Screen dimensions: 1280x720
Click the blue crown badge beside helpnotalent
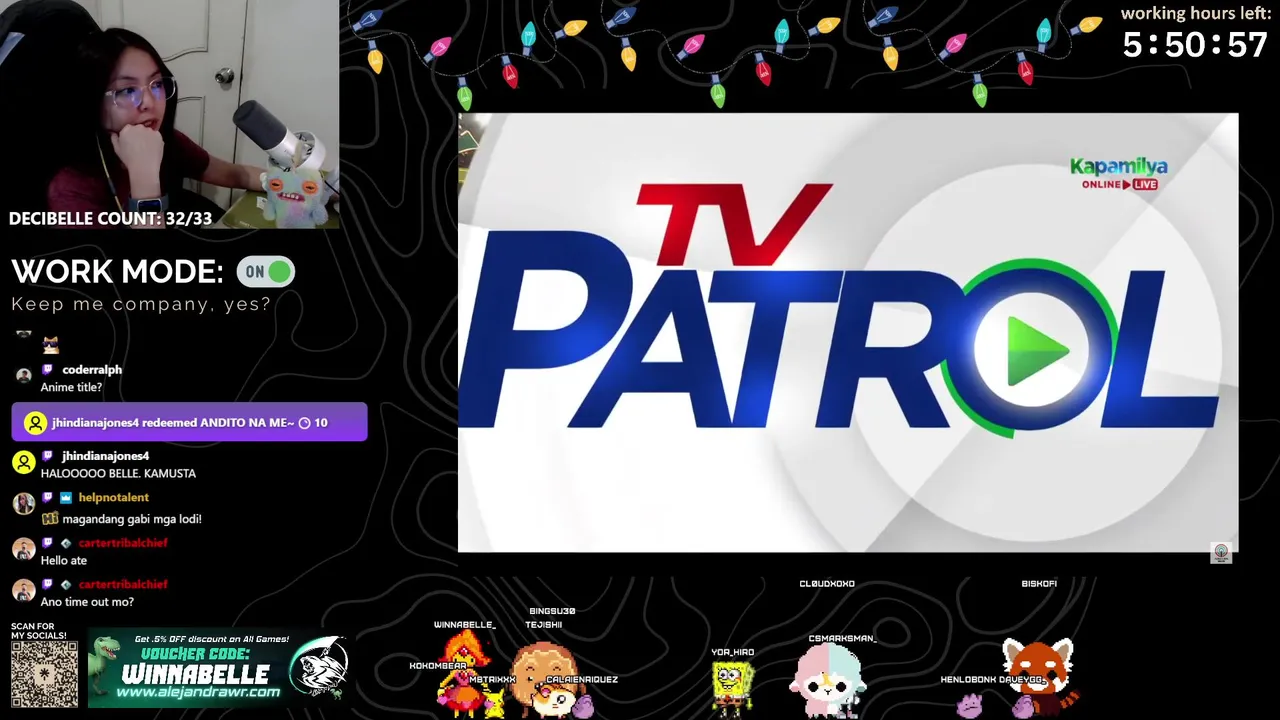(66, 498)
